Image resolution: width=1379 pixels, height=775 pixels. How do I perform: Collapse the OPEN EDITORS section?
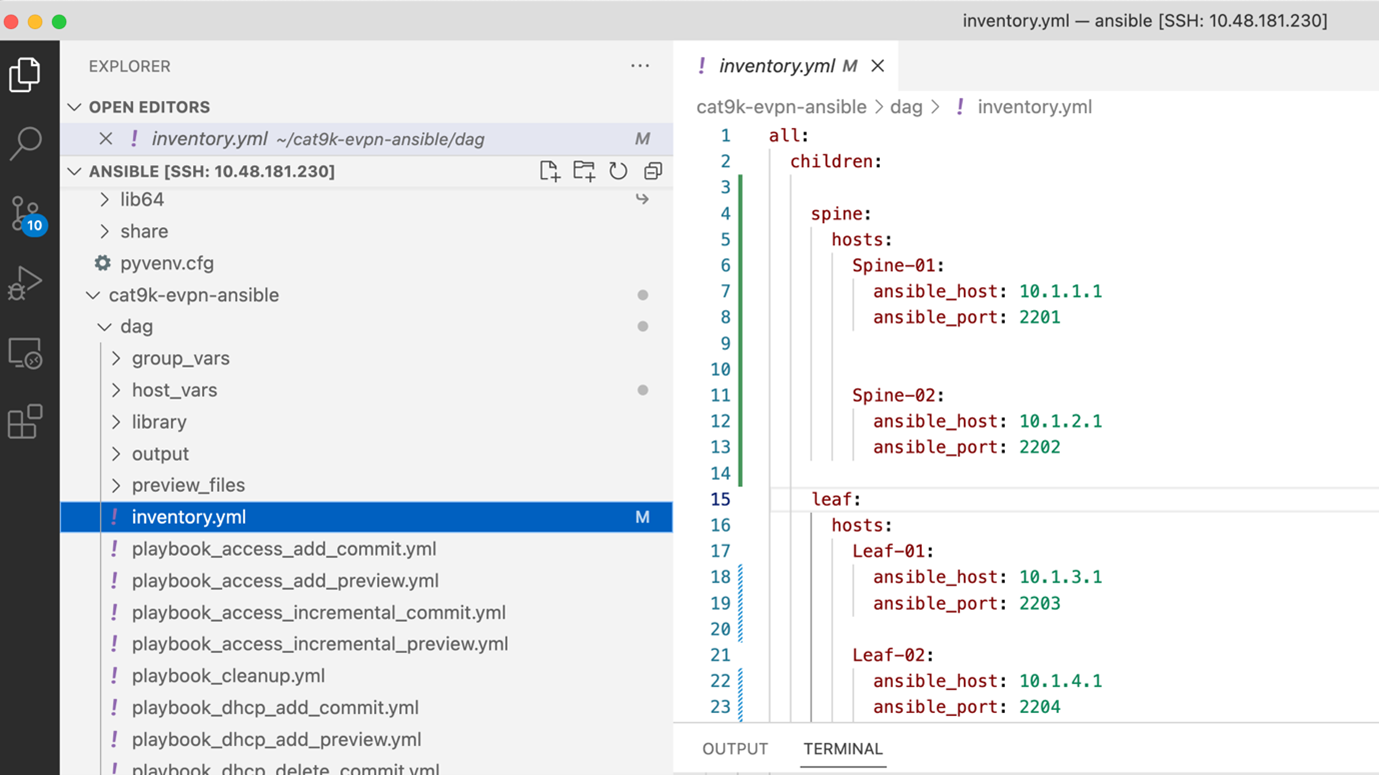74,107
